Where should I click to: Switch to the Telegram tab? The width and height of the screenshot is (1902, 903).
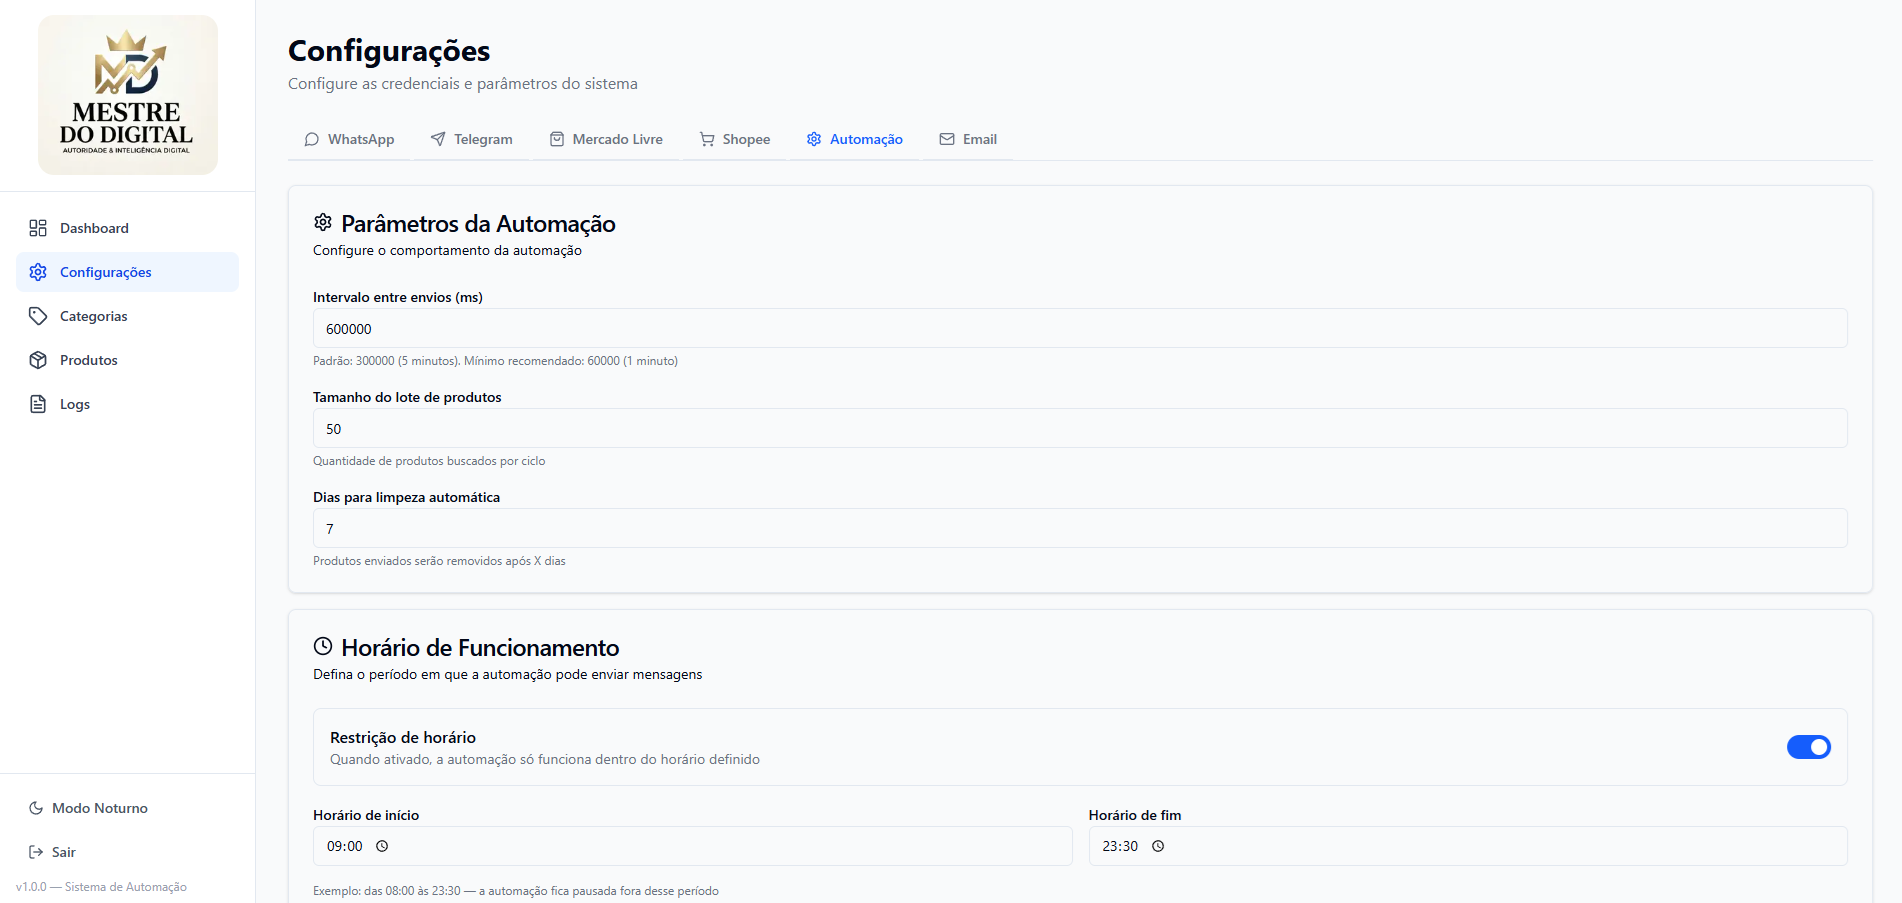point(471,139)
